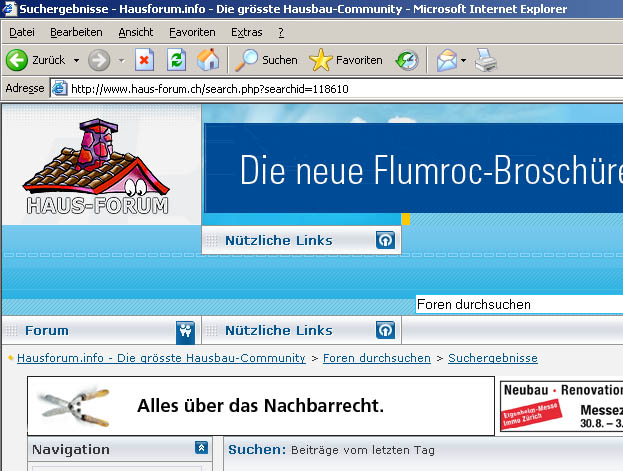Click the Foren durchsuchen breadcrumb link
Viewport: 623px width, 471px height.
(x=377, y=358)
